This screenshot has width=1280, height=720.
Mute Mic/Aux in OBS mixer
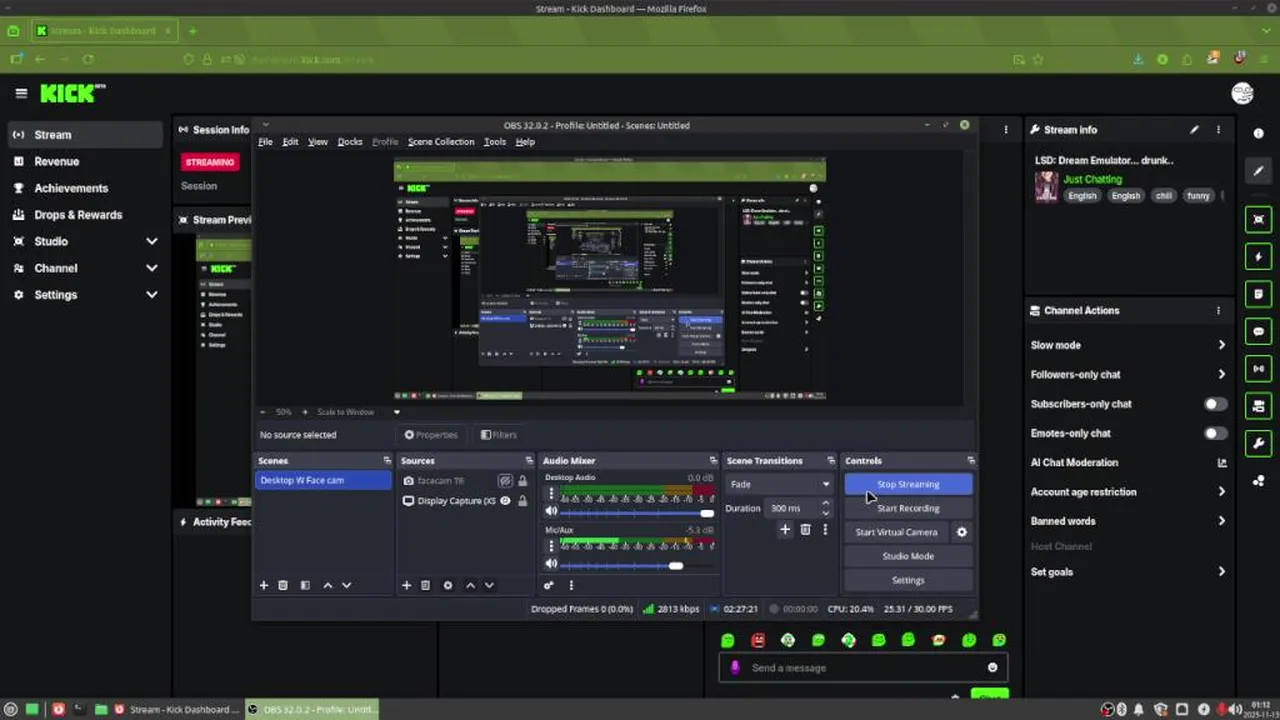point(551,565)
